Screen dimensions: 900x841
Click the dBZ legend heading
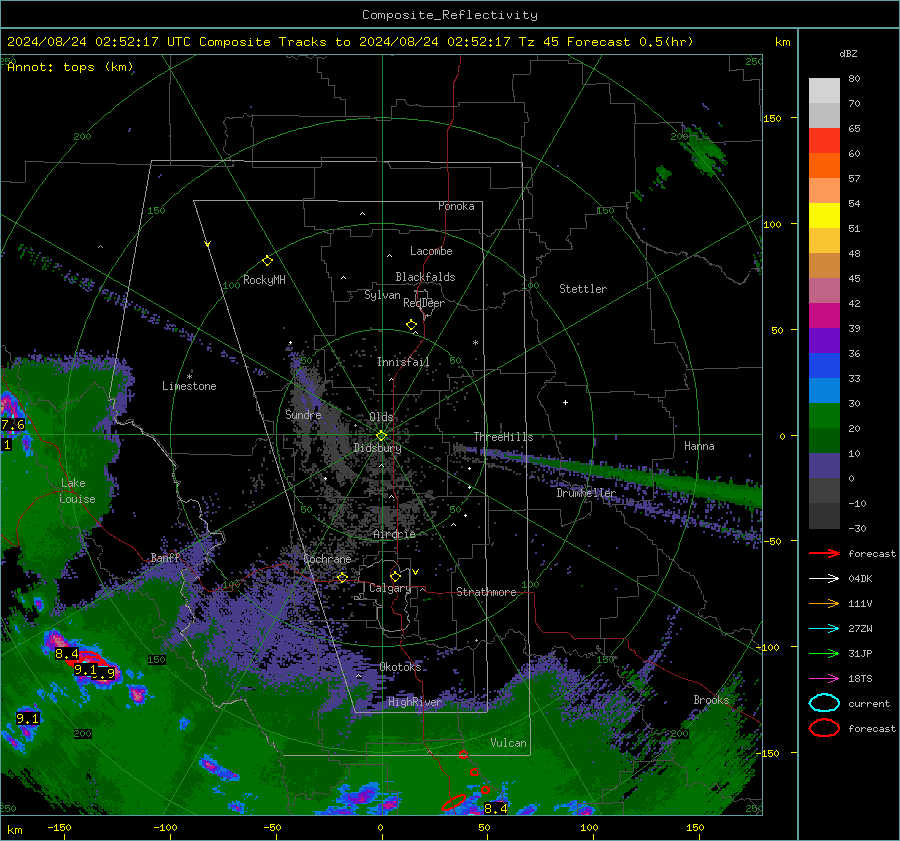848,54
